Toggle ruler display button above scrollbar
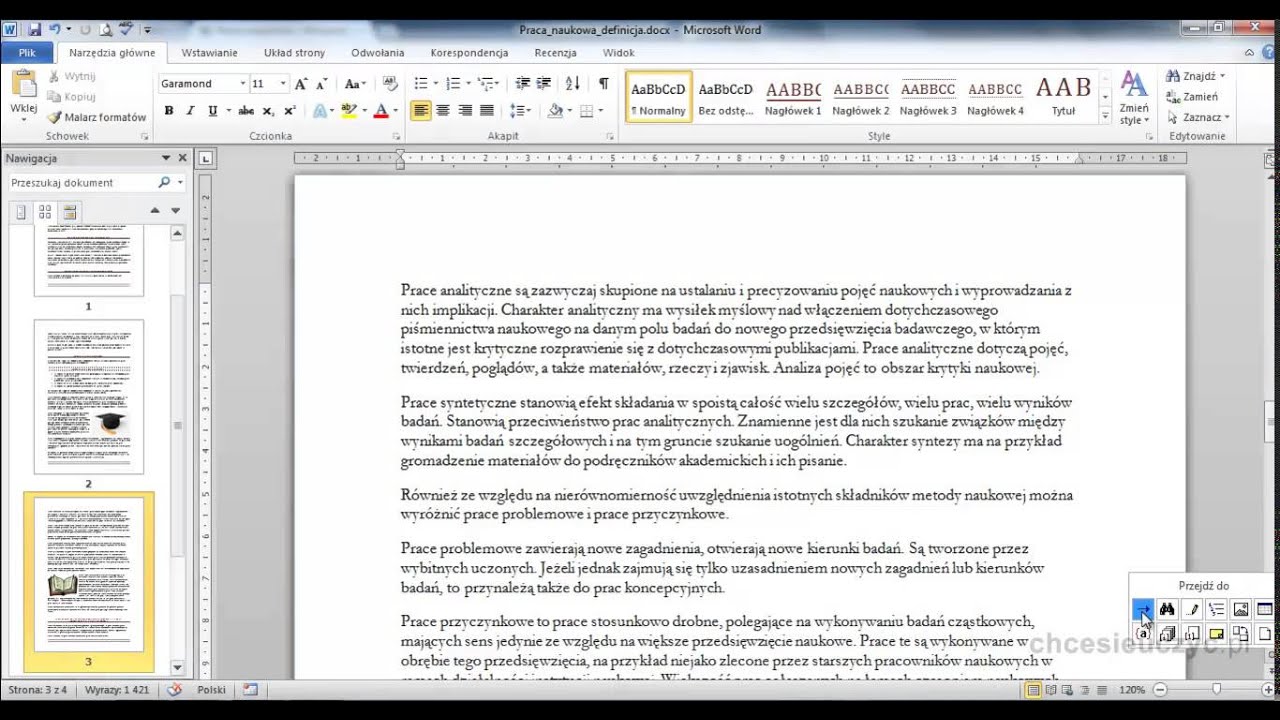This screenshot has height=720, width=1280. pyautogui.click(x=1270, y=158)
